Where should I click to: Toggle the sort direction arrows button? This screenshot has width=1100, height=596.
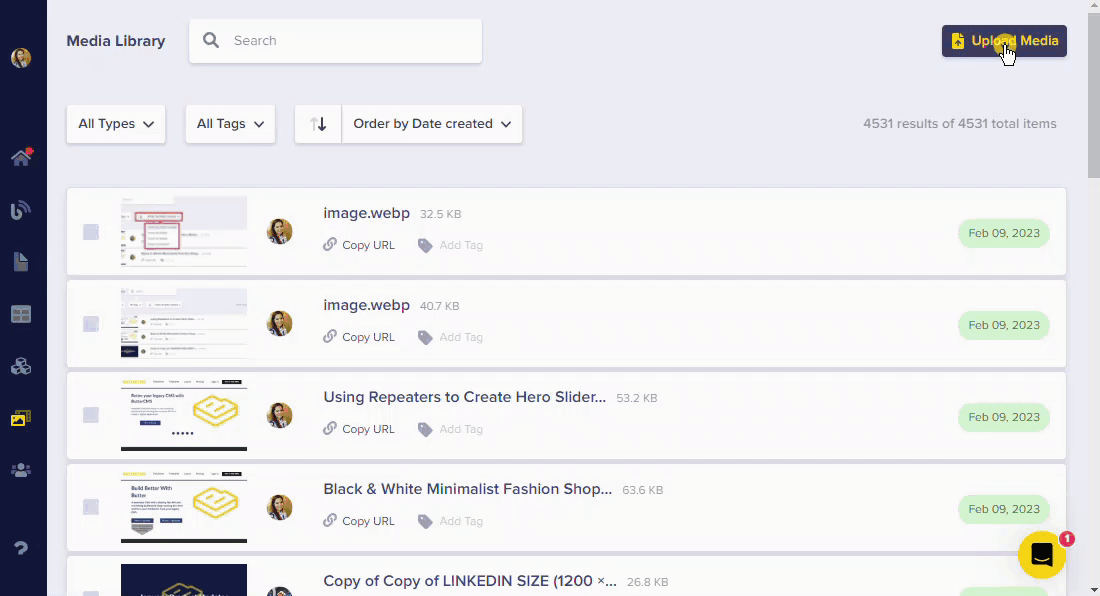(x=318, y=124)
